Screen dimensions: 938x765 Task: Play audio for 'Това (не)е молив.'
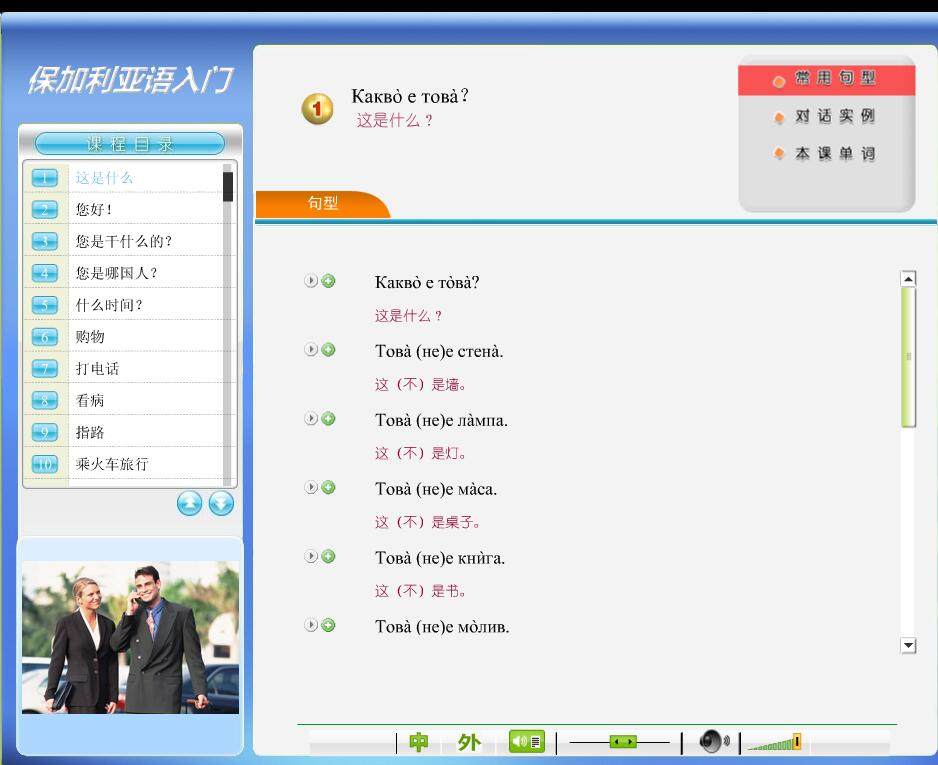click(x=311, y=625)
